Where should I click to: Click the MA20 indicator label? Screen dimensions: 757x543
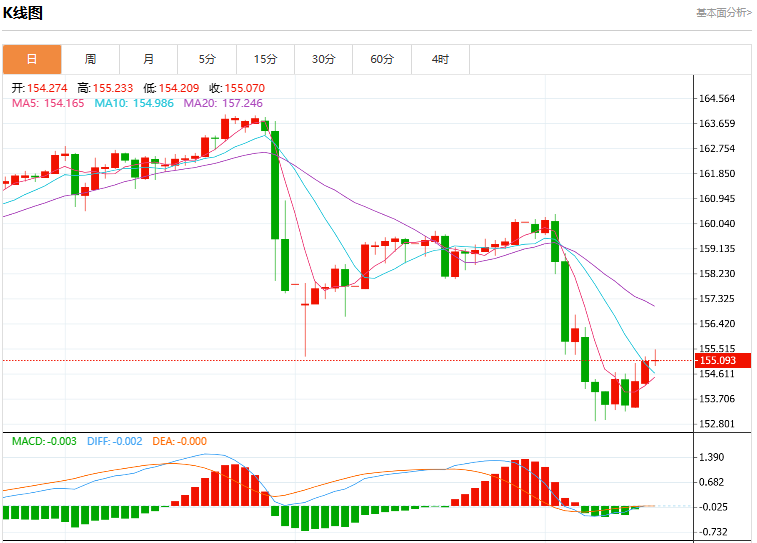[223, 103]
